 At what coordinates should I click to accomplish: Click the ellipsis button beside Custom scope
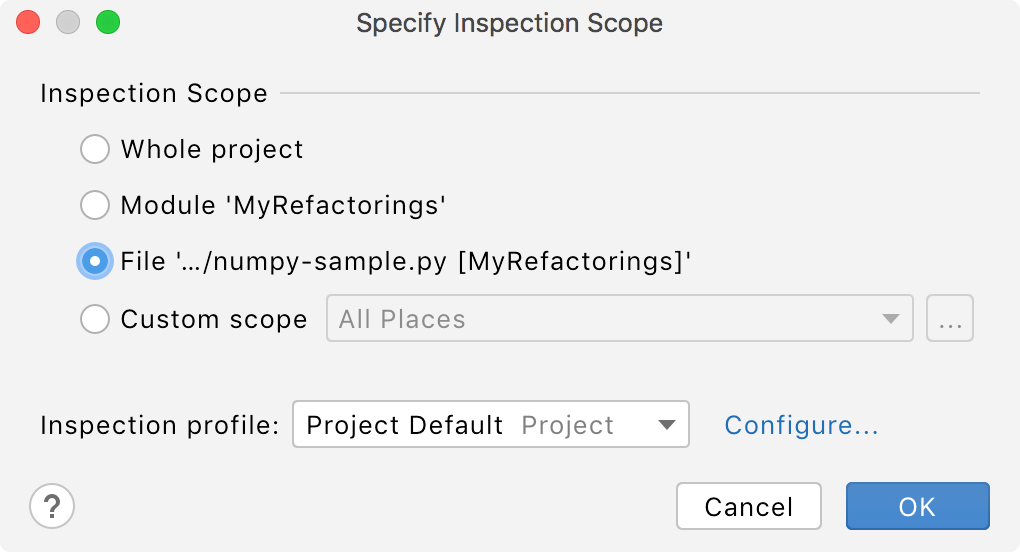click(950, 319)
